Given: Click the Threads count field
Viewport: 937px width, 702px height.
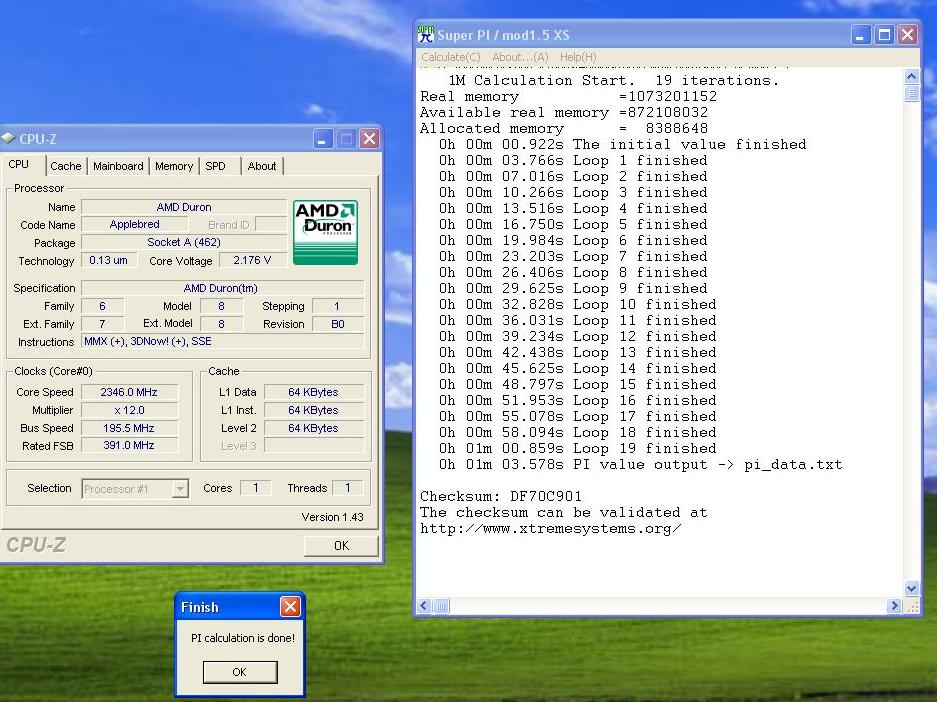Looking at the screenshot, I should pos(348,488).
